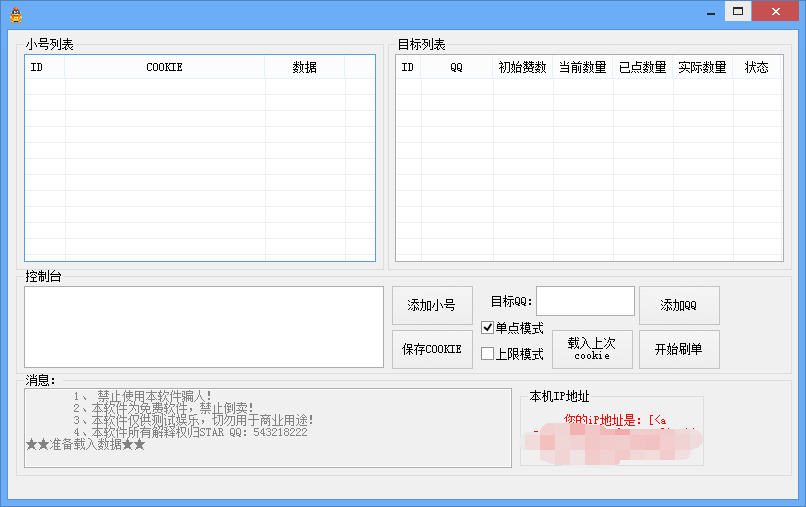Select ID column header in 目标列表
Viewport: 806px width, 507px height.
pos(408,67)
